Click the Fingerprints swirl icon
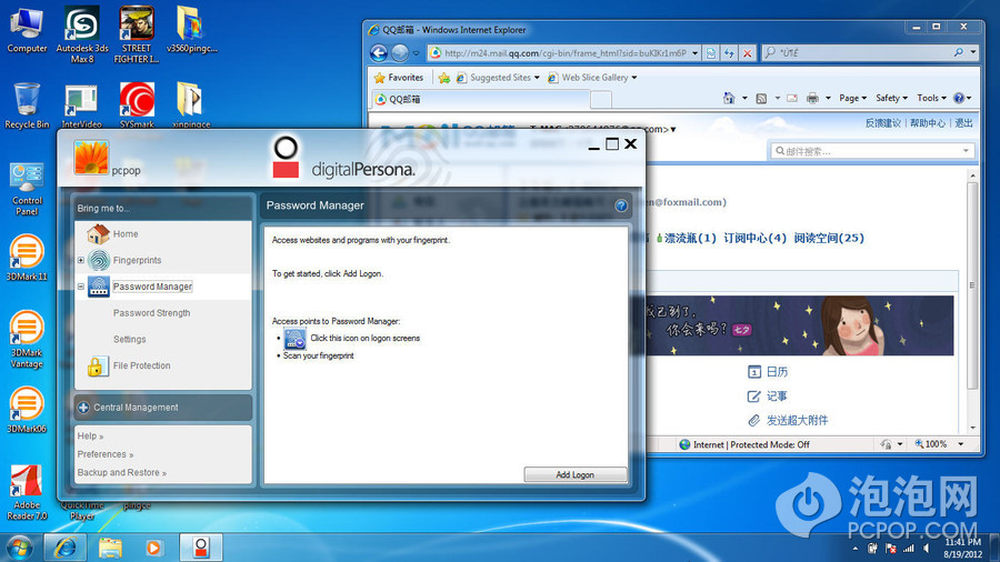Image resolution: width=1000 pixels, height=562 pixels. 99,260
